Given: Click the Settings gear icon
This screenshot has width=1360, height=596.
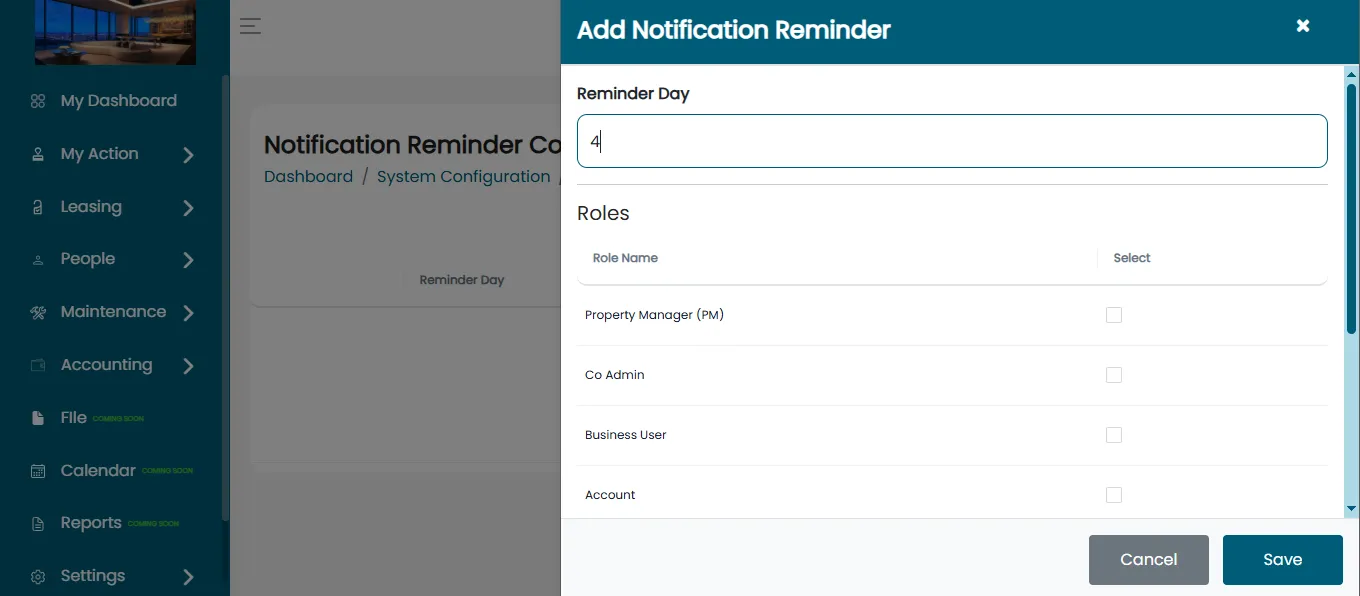Looking at the screenshot, I should pos(38,577).
